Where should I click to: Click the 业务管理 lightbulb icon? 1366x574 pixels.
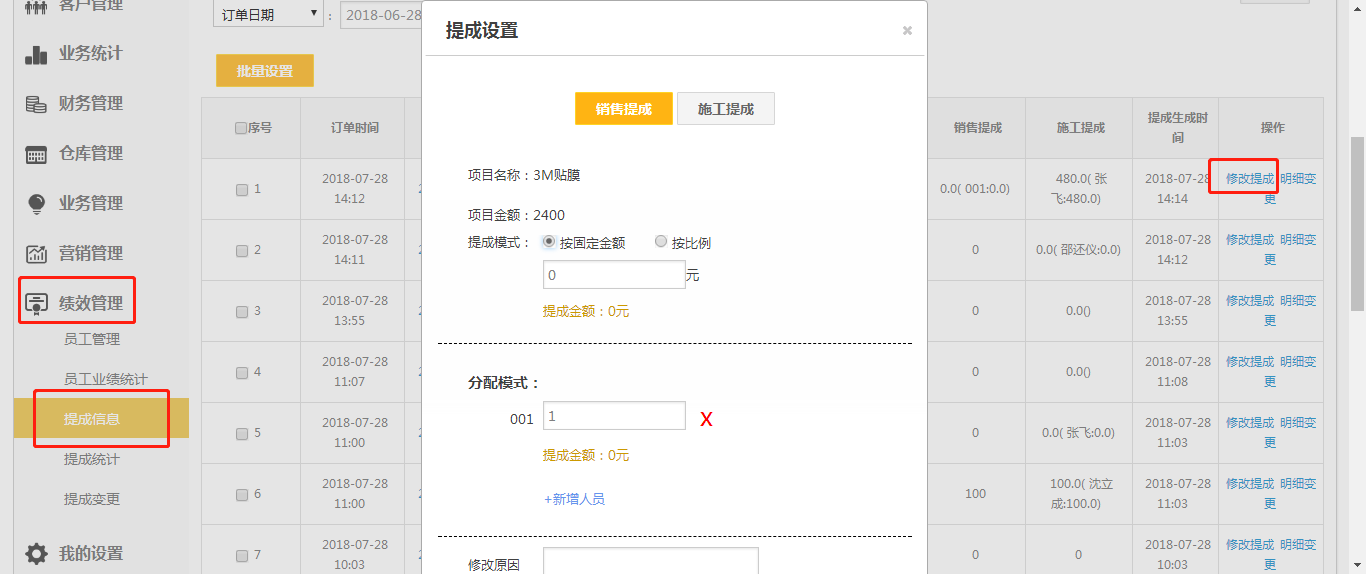click(x=36, y=204)
